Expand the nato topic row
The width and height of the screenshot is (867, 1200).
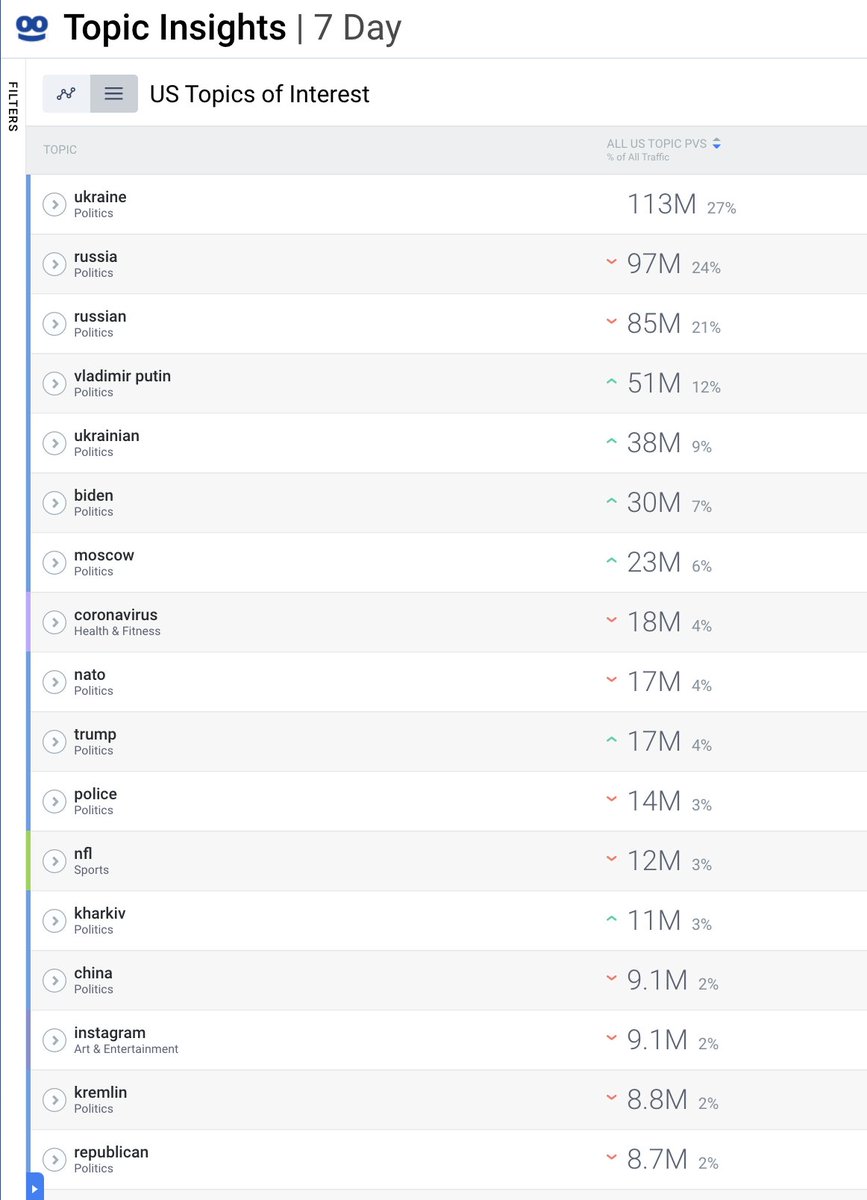[x=54, y=682]
